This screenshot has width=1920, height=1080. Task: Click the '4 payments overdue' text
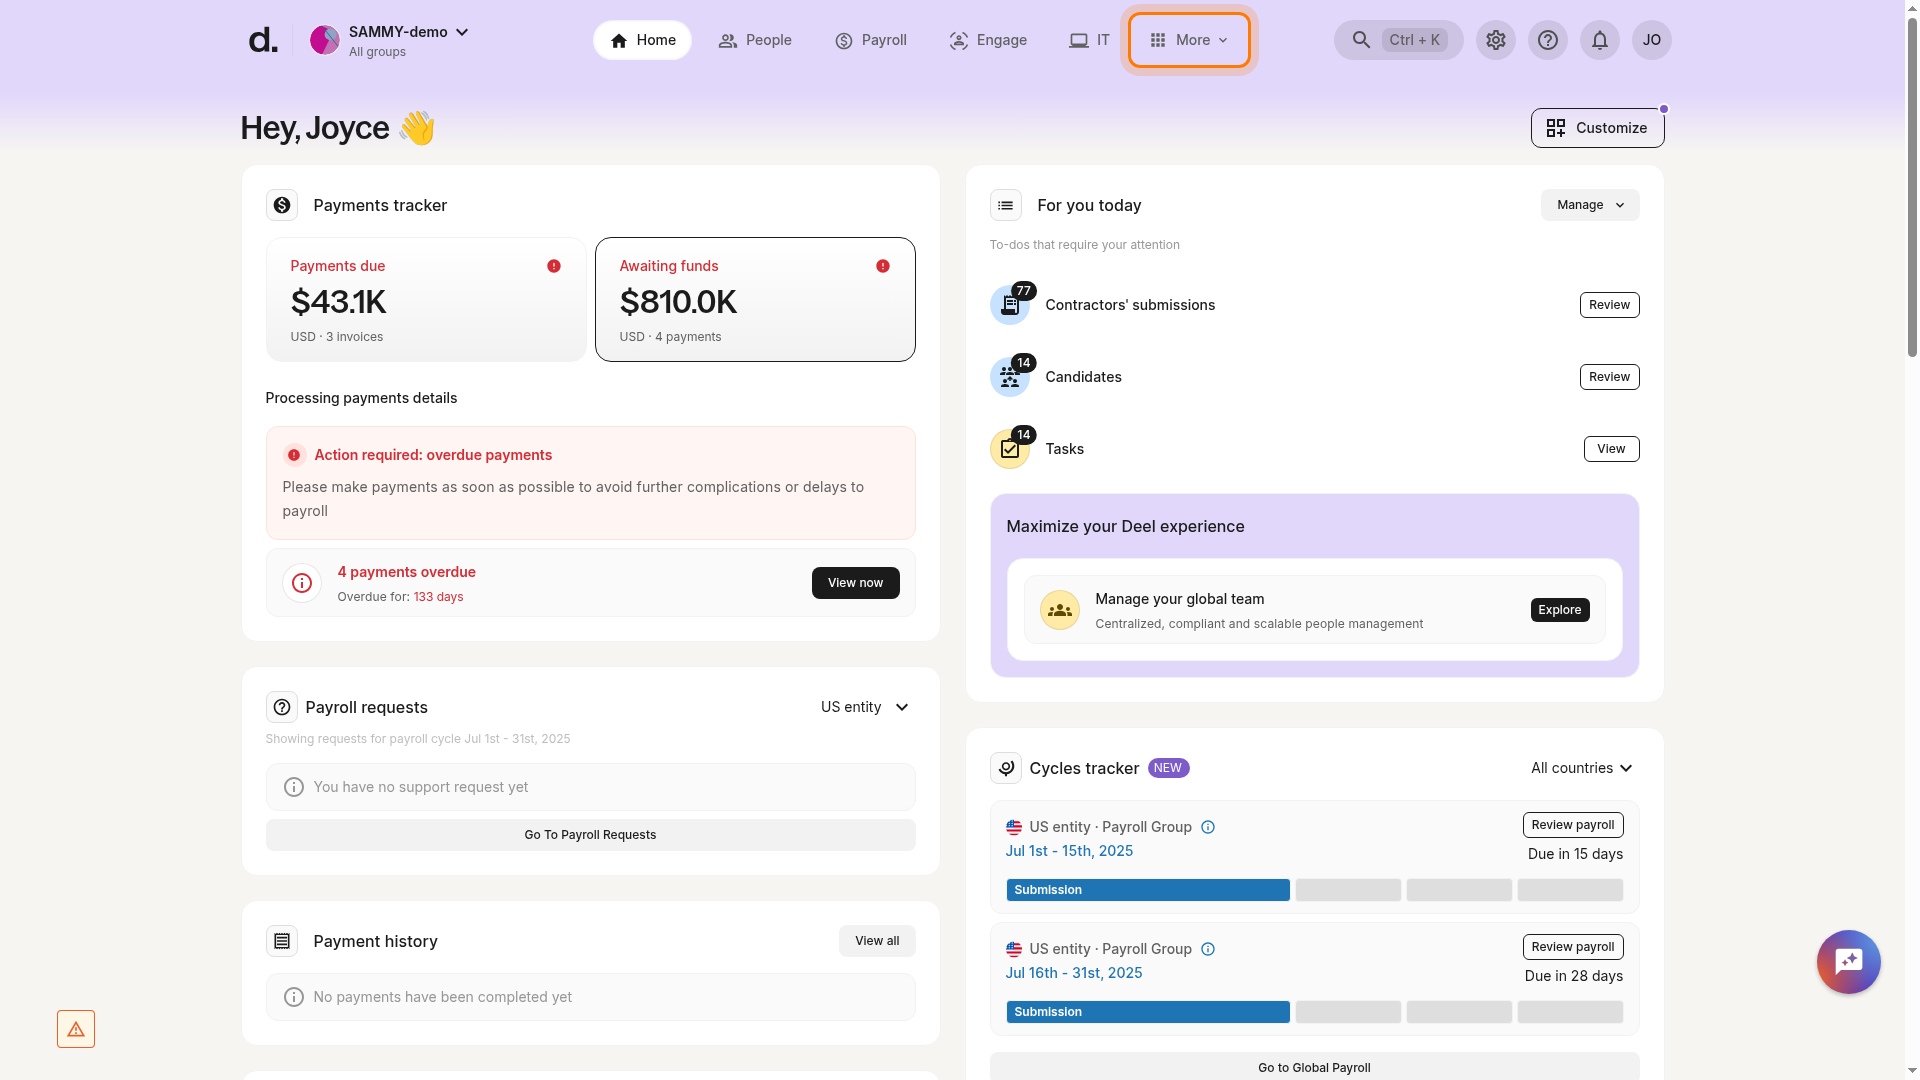[407, 572]
